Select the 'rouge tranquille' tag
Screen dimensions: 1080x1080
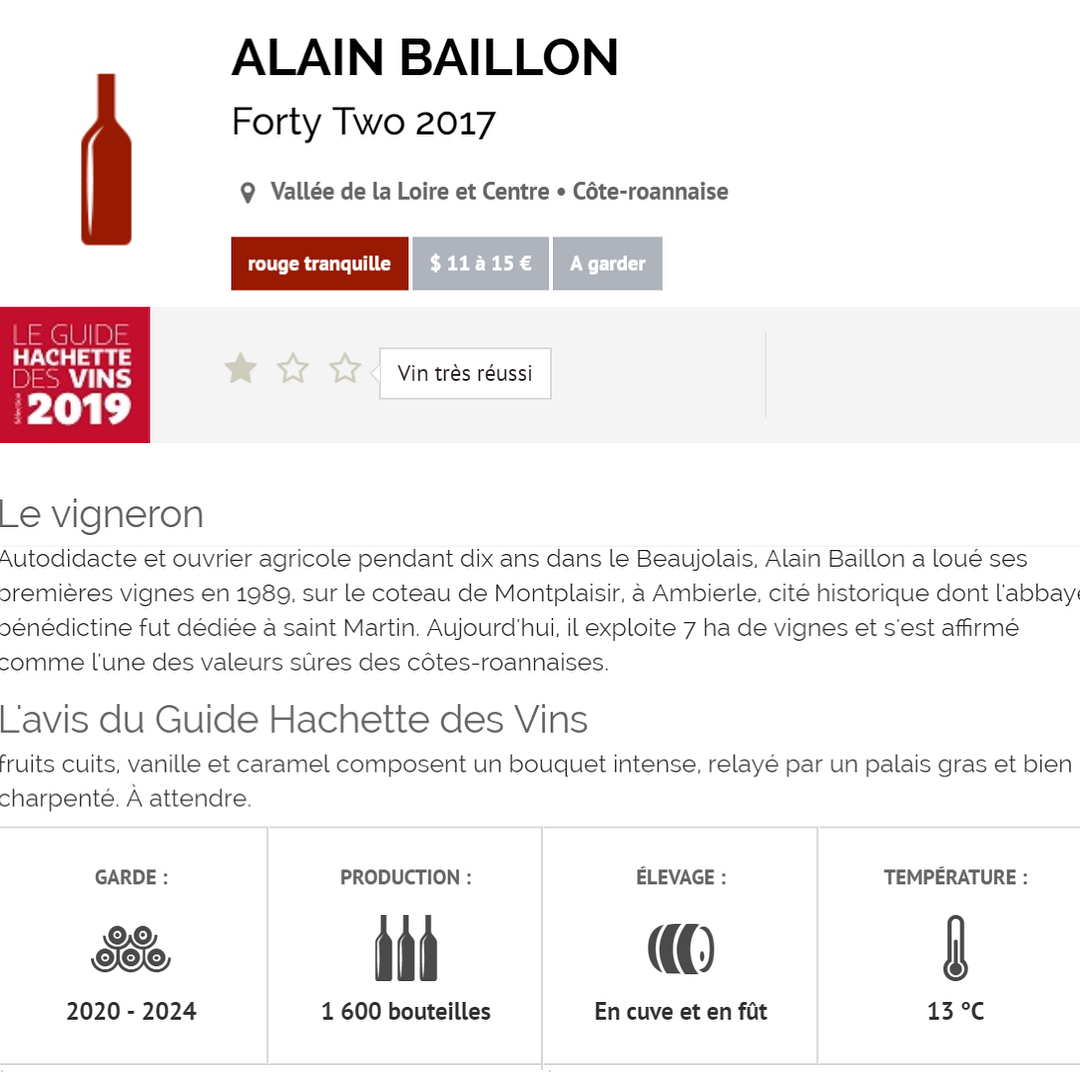pyautogui.click(x=319, y=264)
